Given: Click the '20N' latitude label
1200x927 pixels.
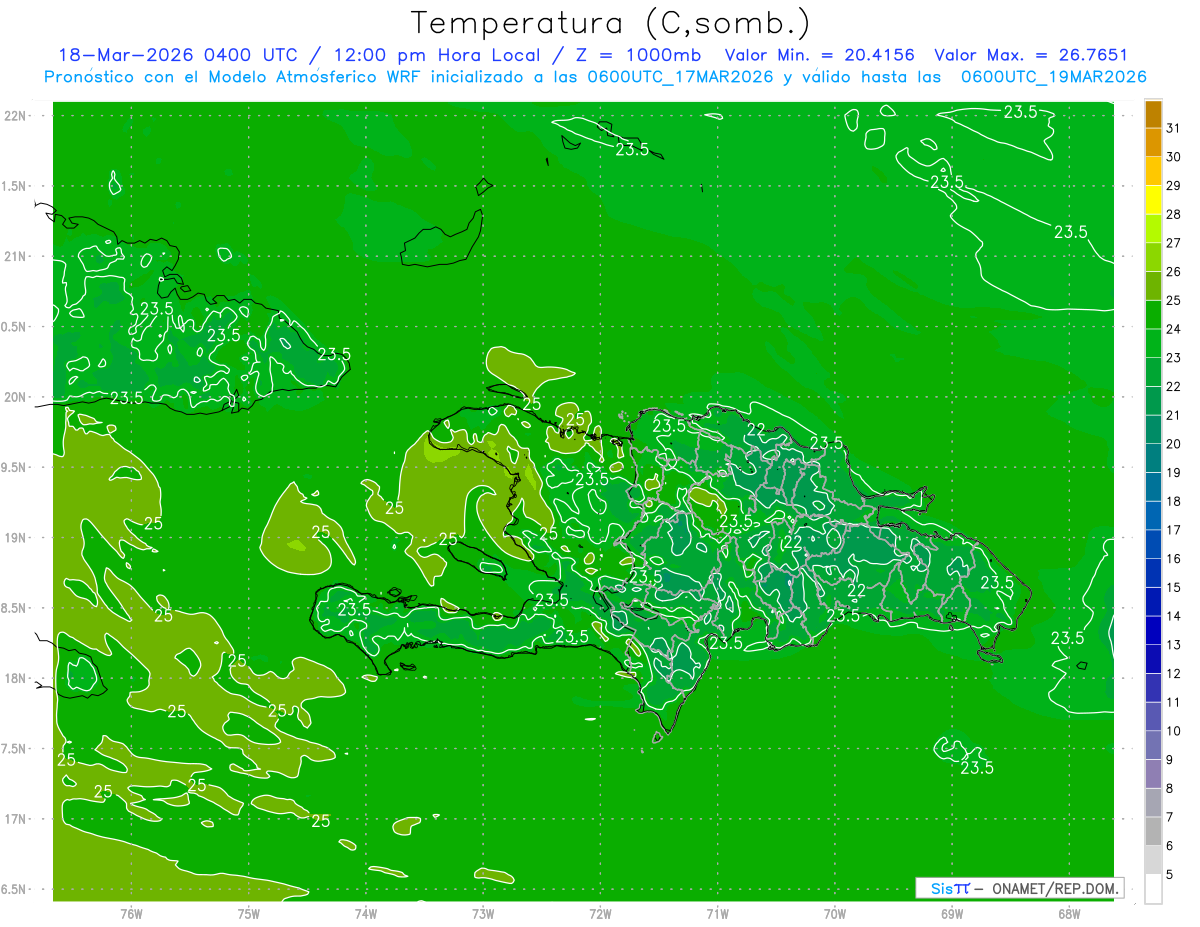Looking at the screenshot, I should pos(15,397).
